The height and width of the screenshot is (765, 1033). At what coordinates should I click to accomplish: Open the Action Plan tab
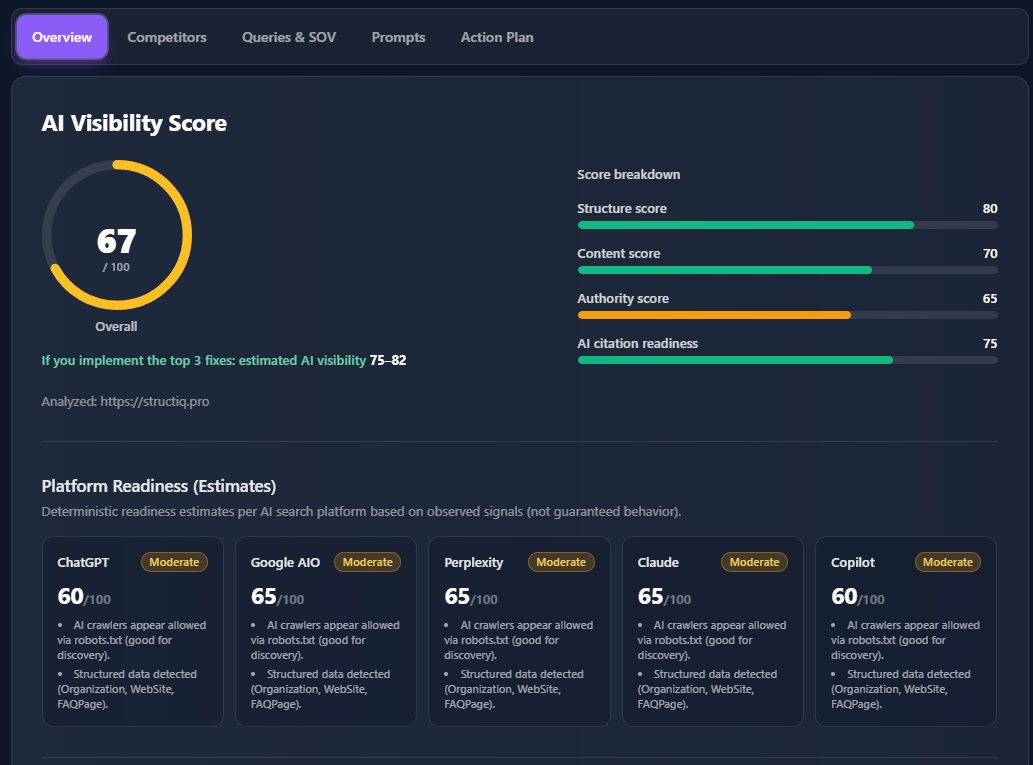point(497,38)
